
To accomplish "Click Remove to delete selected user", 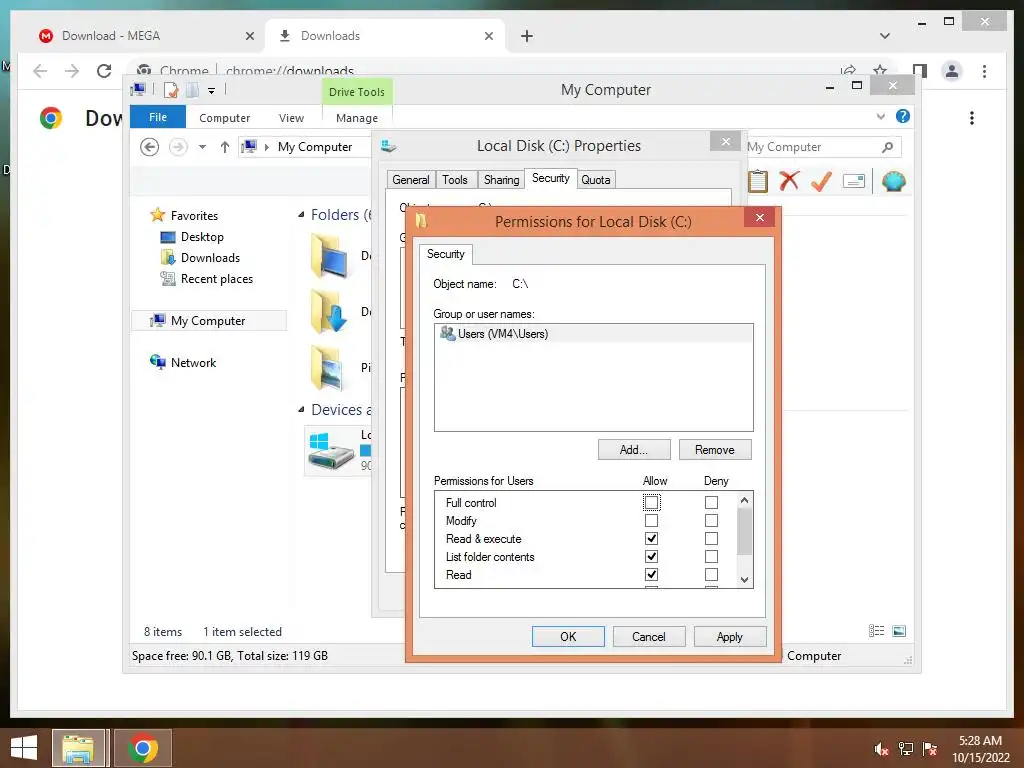I will (x=714, y=450).
